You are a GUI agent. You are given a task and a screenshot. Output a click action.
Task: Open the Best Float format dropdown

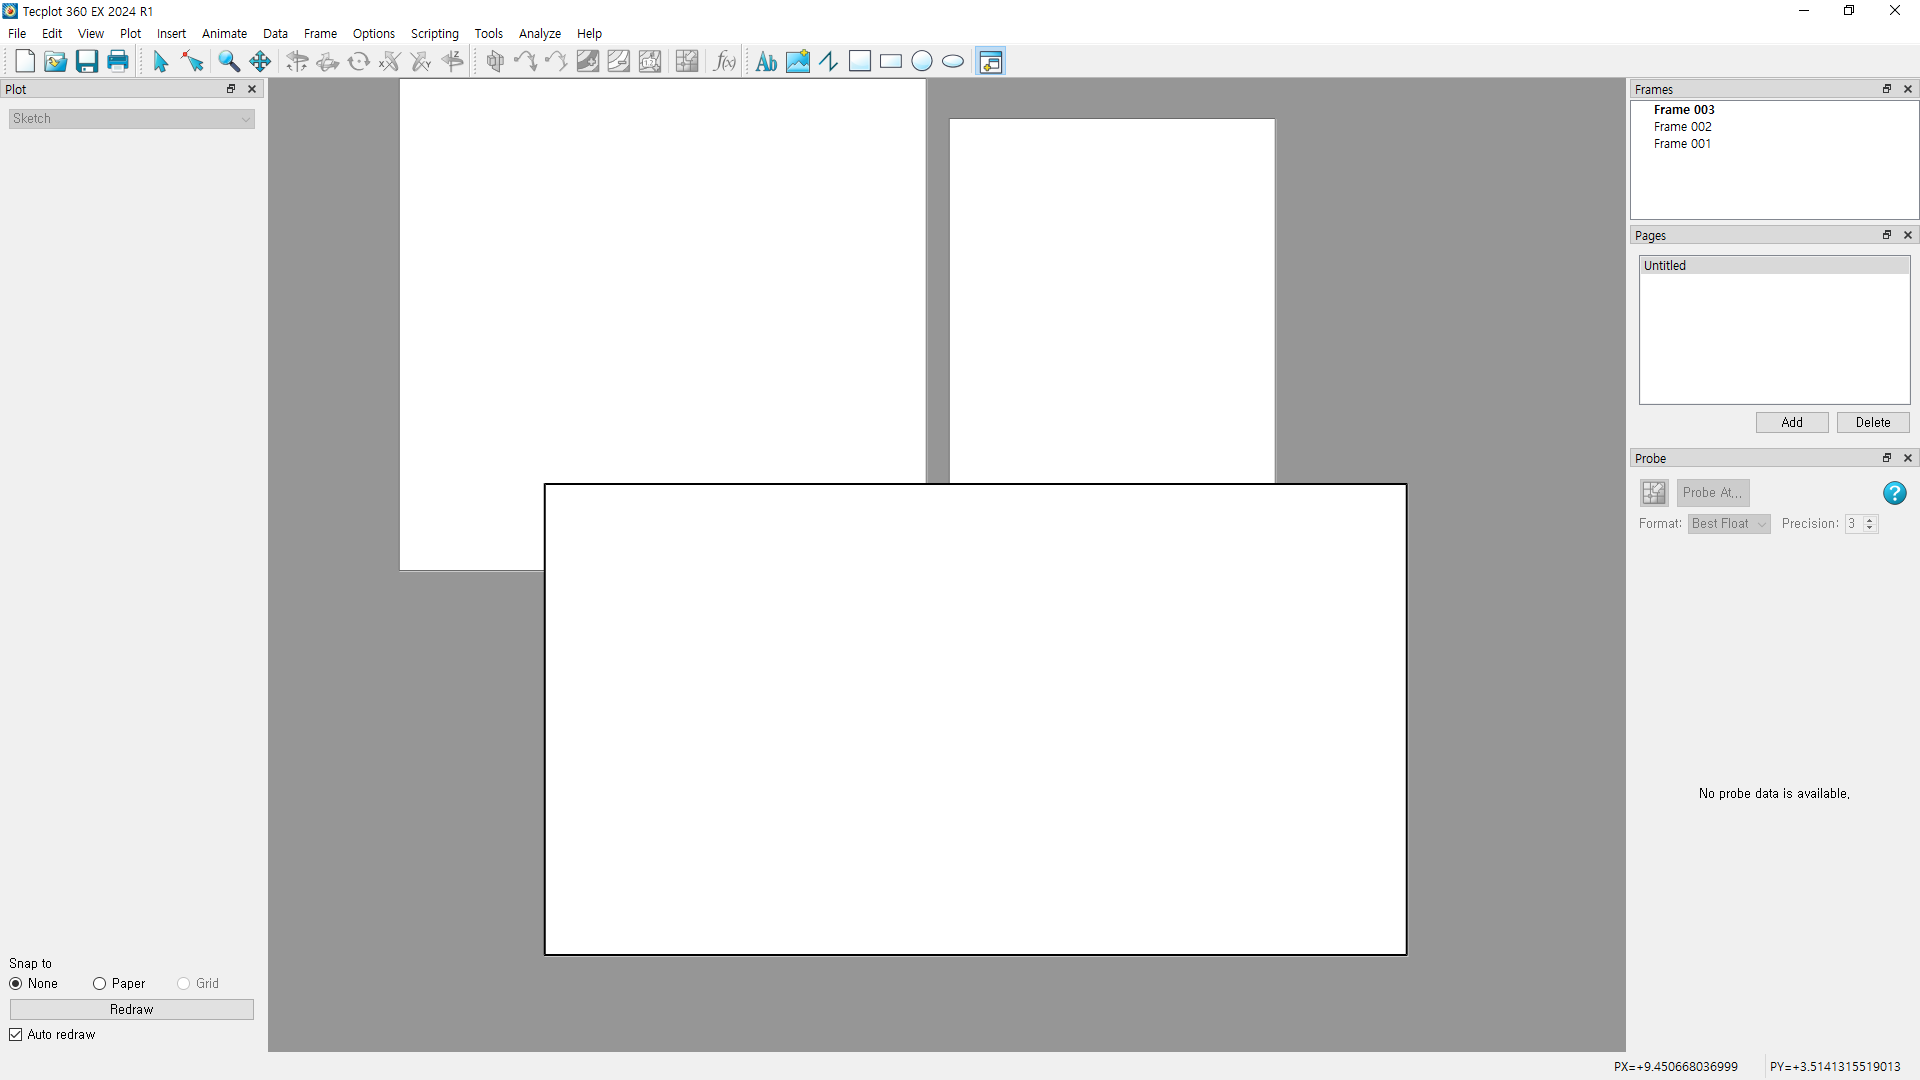(x=1728, y=524)
